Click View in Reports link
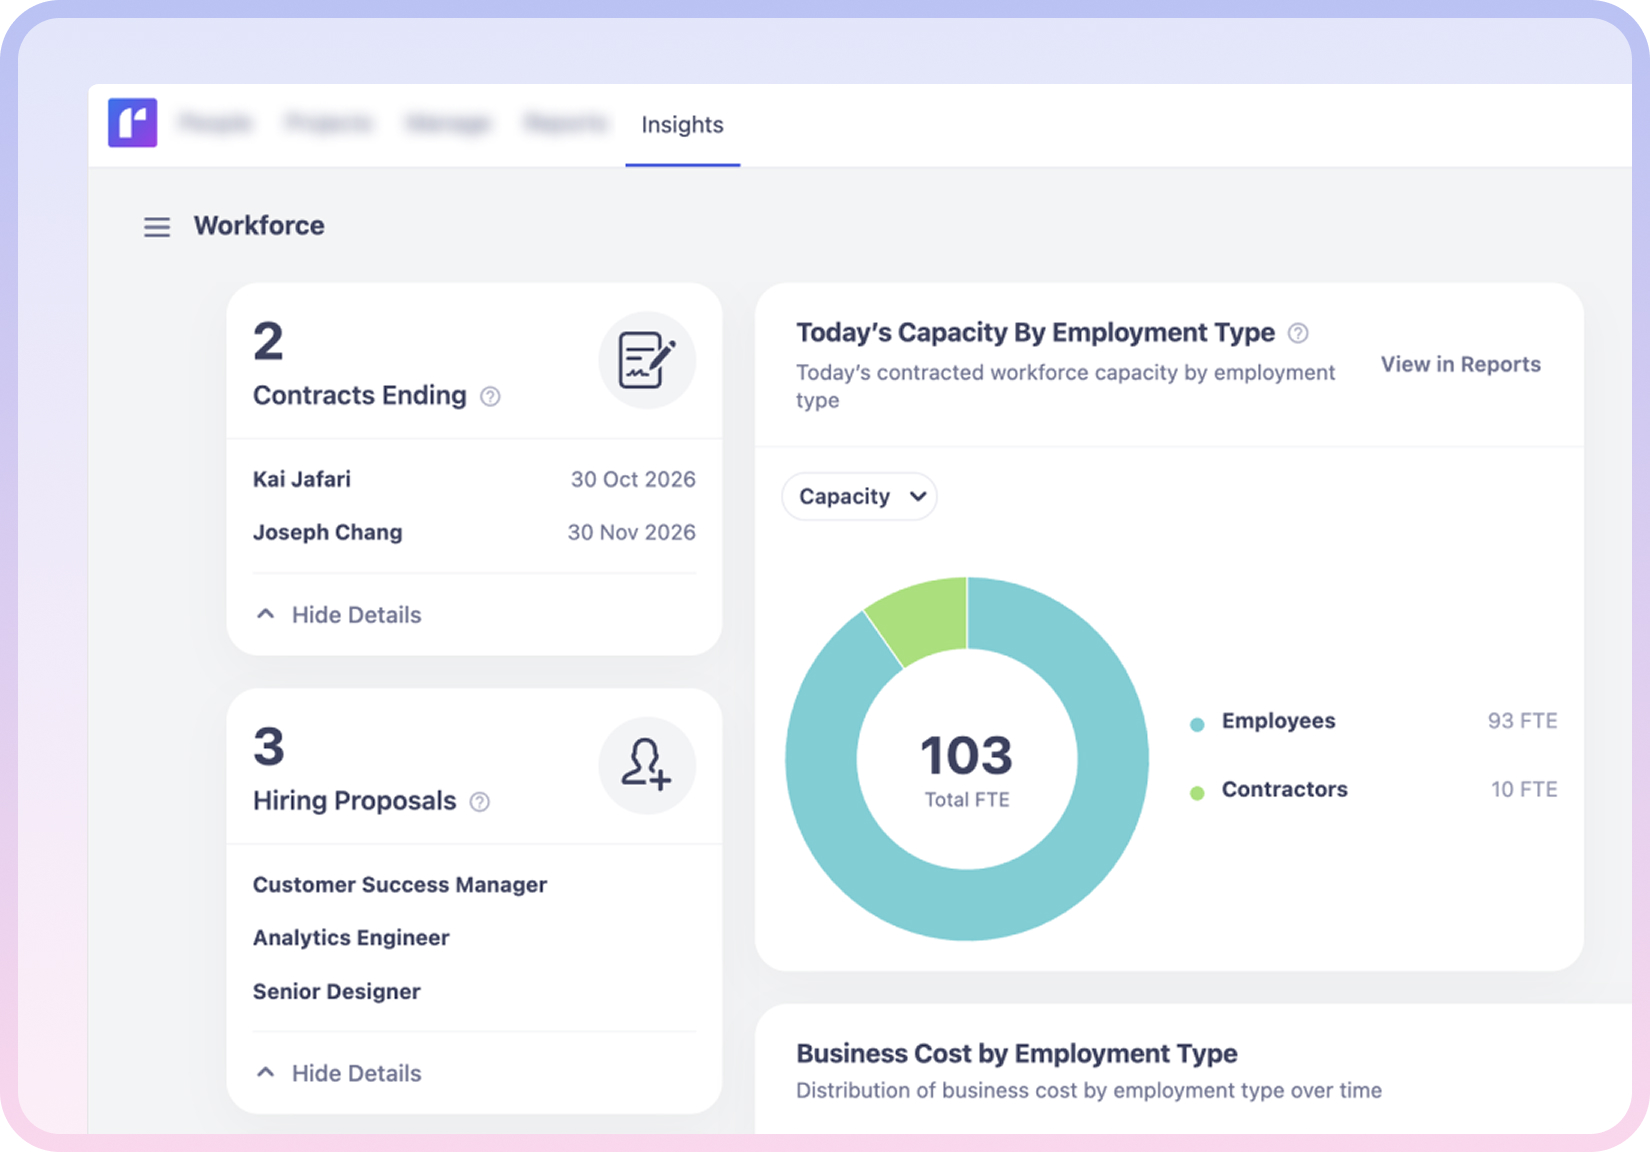 point(1460,364)
